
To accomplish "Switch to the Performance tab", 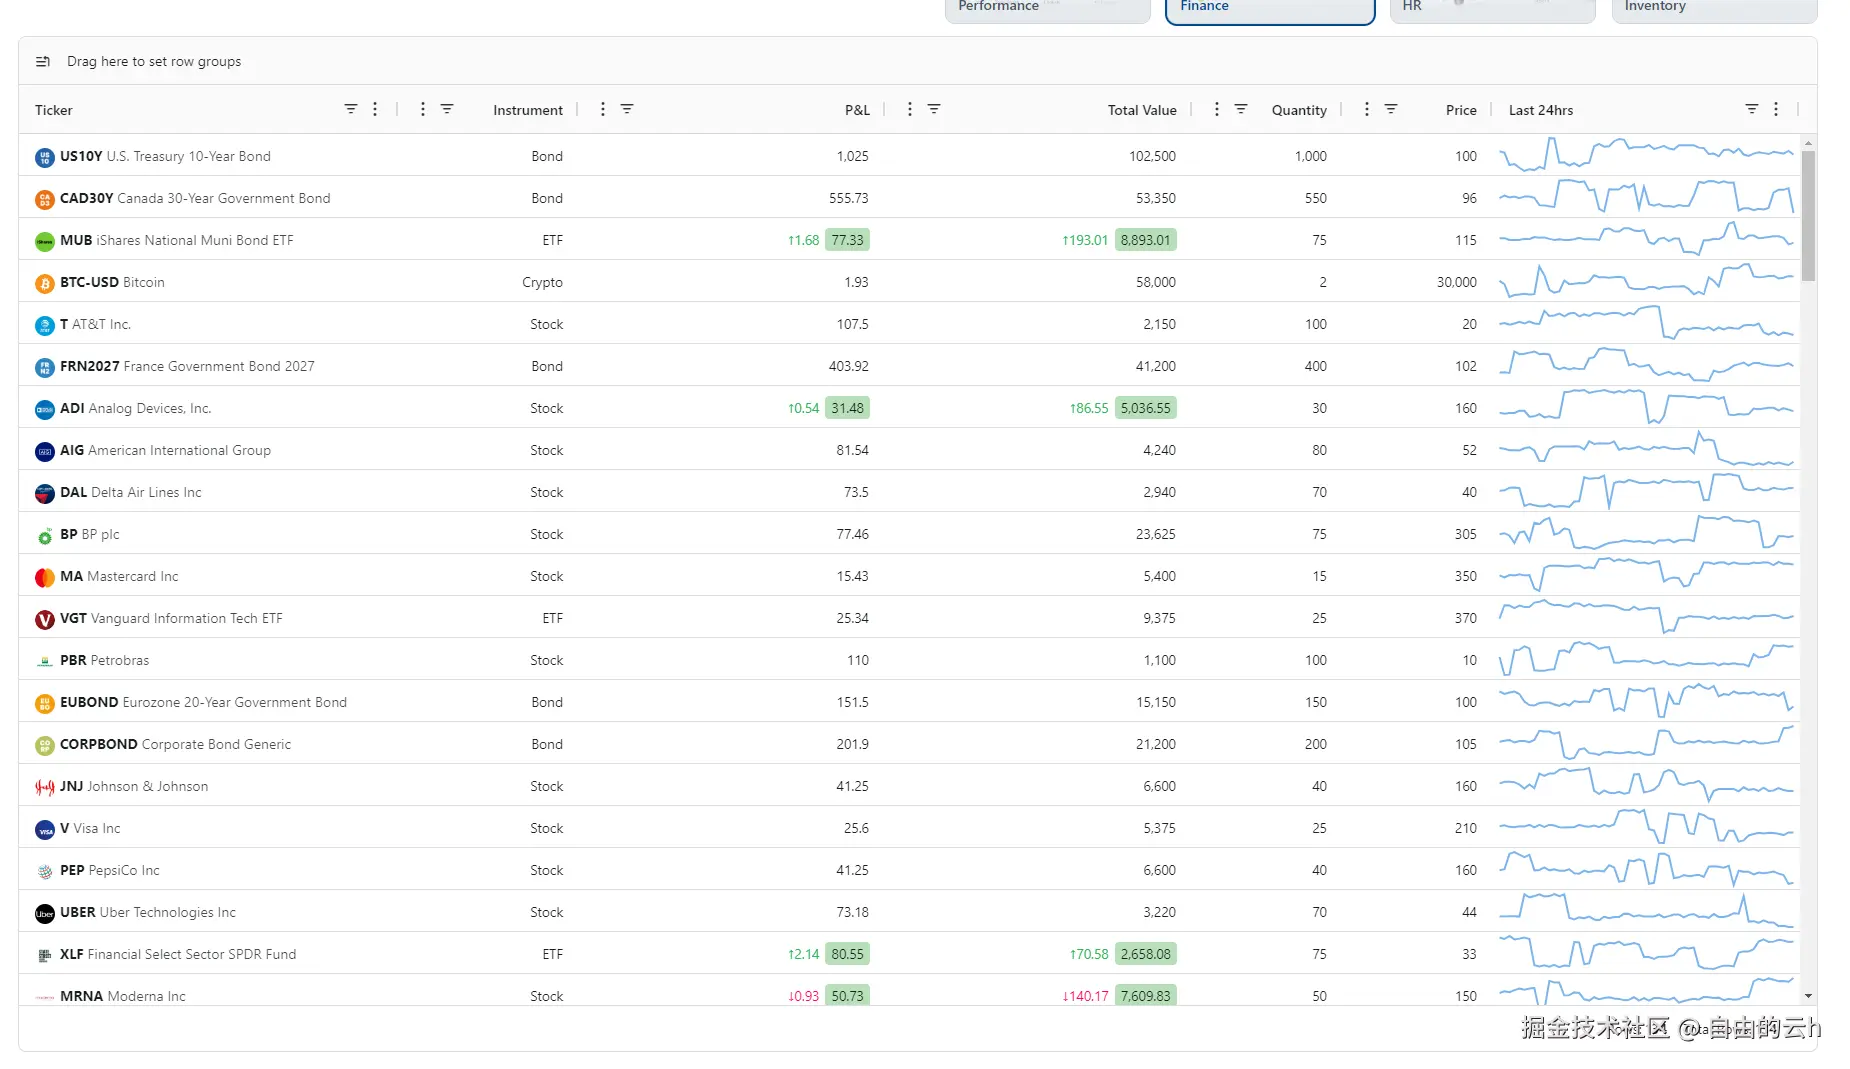I will [x=1048, y=9].
